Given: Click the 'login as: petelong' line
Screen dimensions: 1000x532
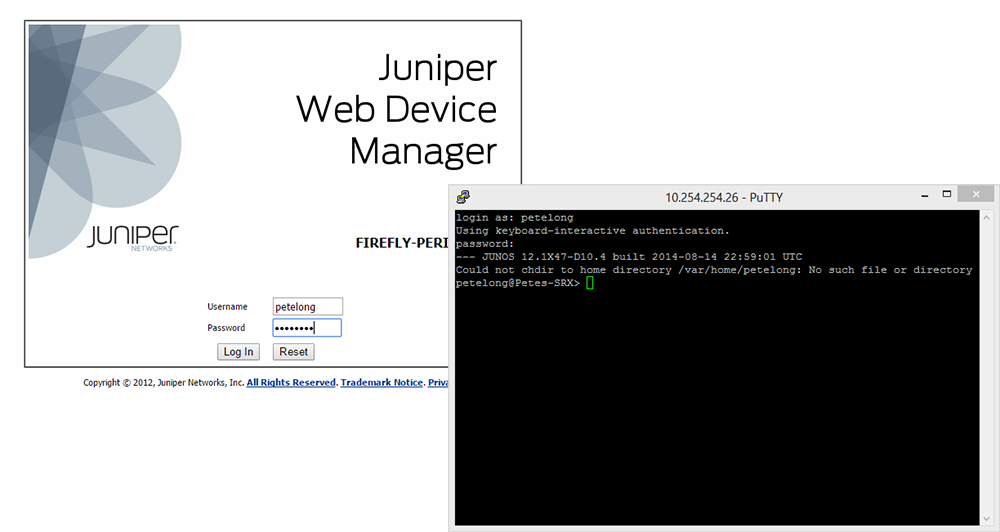Looking at the screenshot, I should (515, 218).
